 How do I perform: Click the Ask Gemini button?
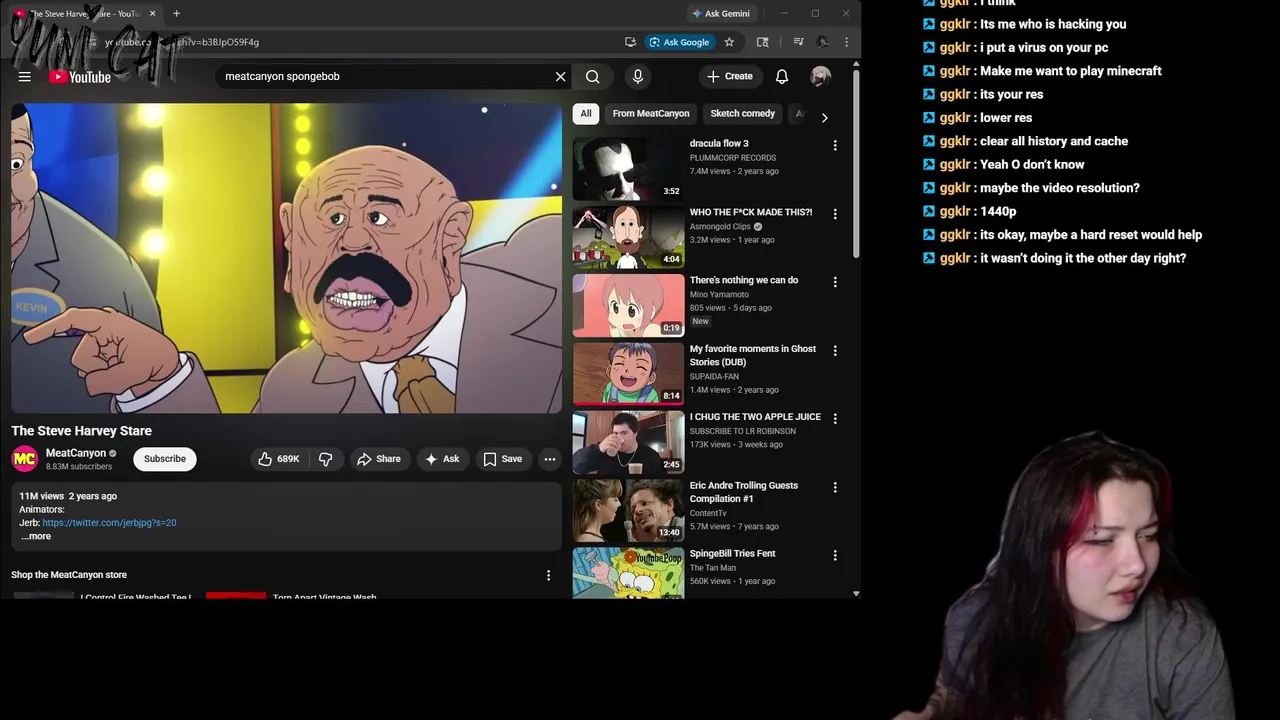click(x=720, y=13)
